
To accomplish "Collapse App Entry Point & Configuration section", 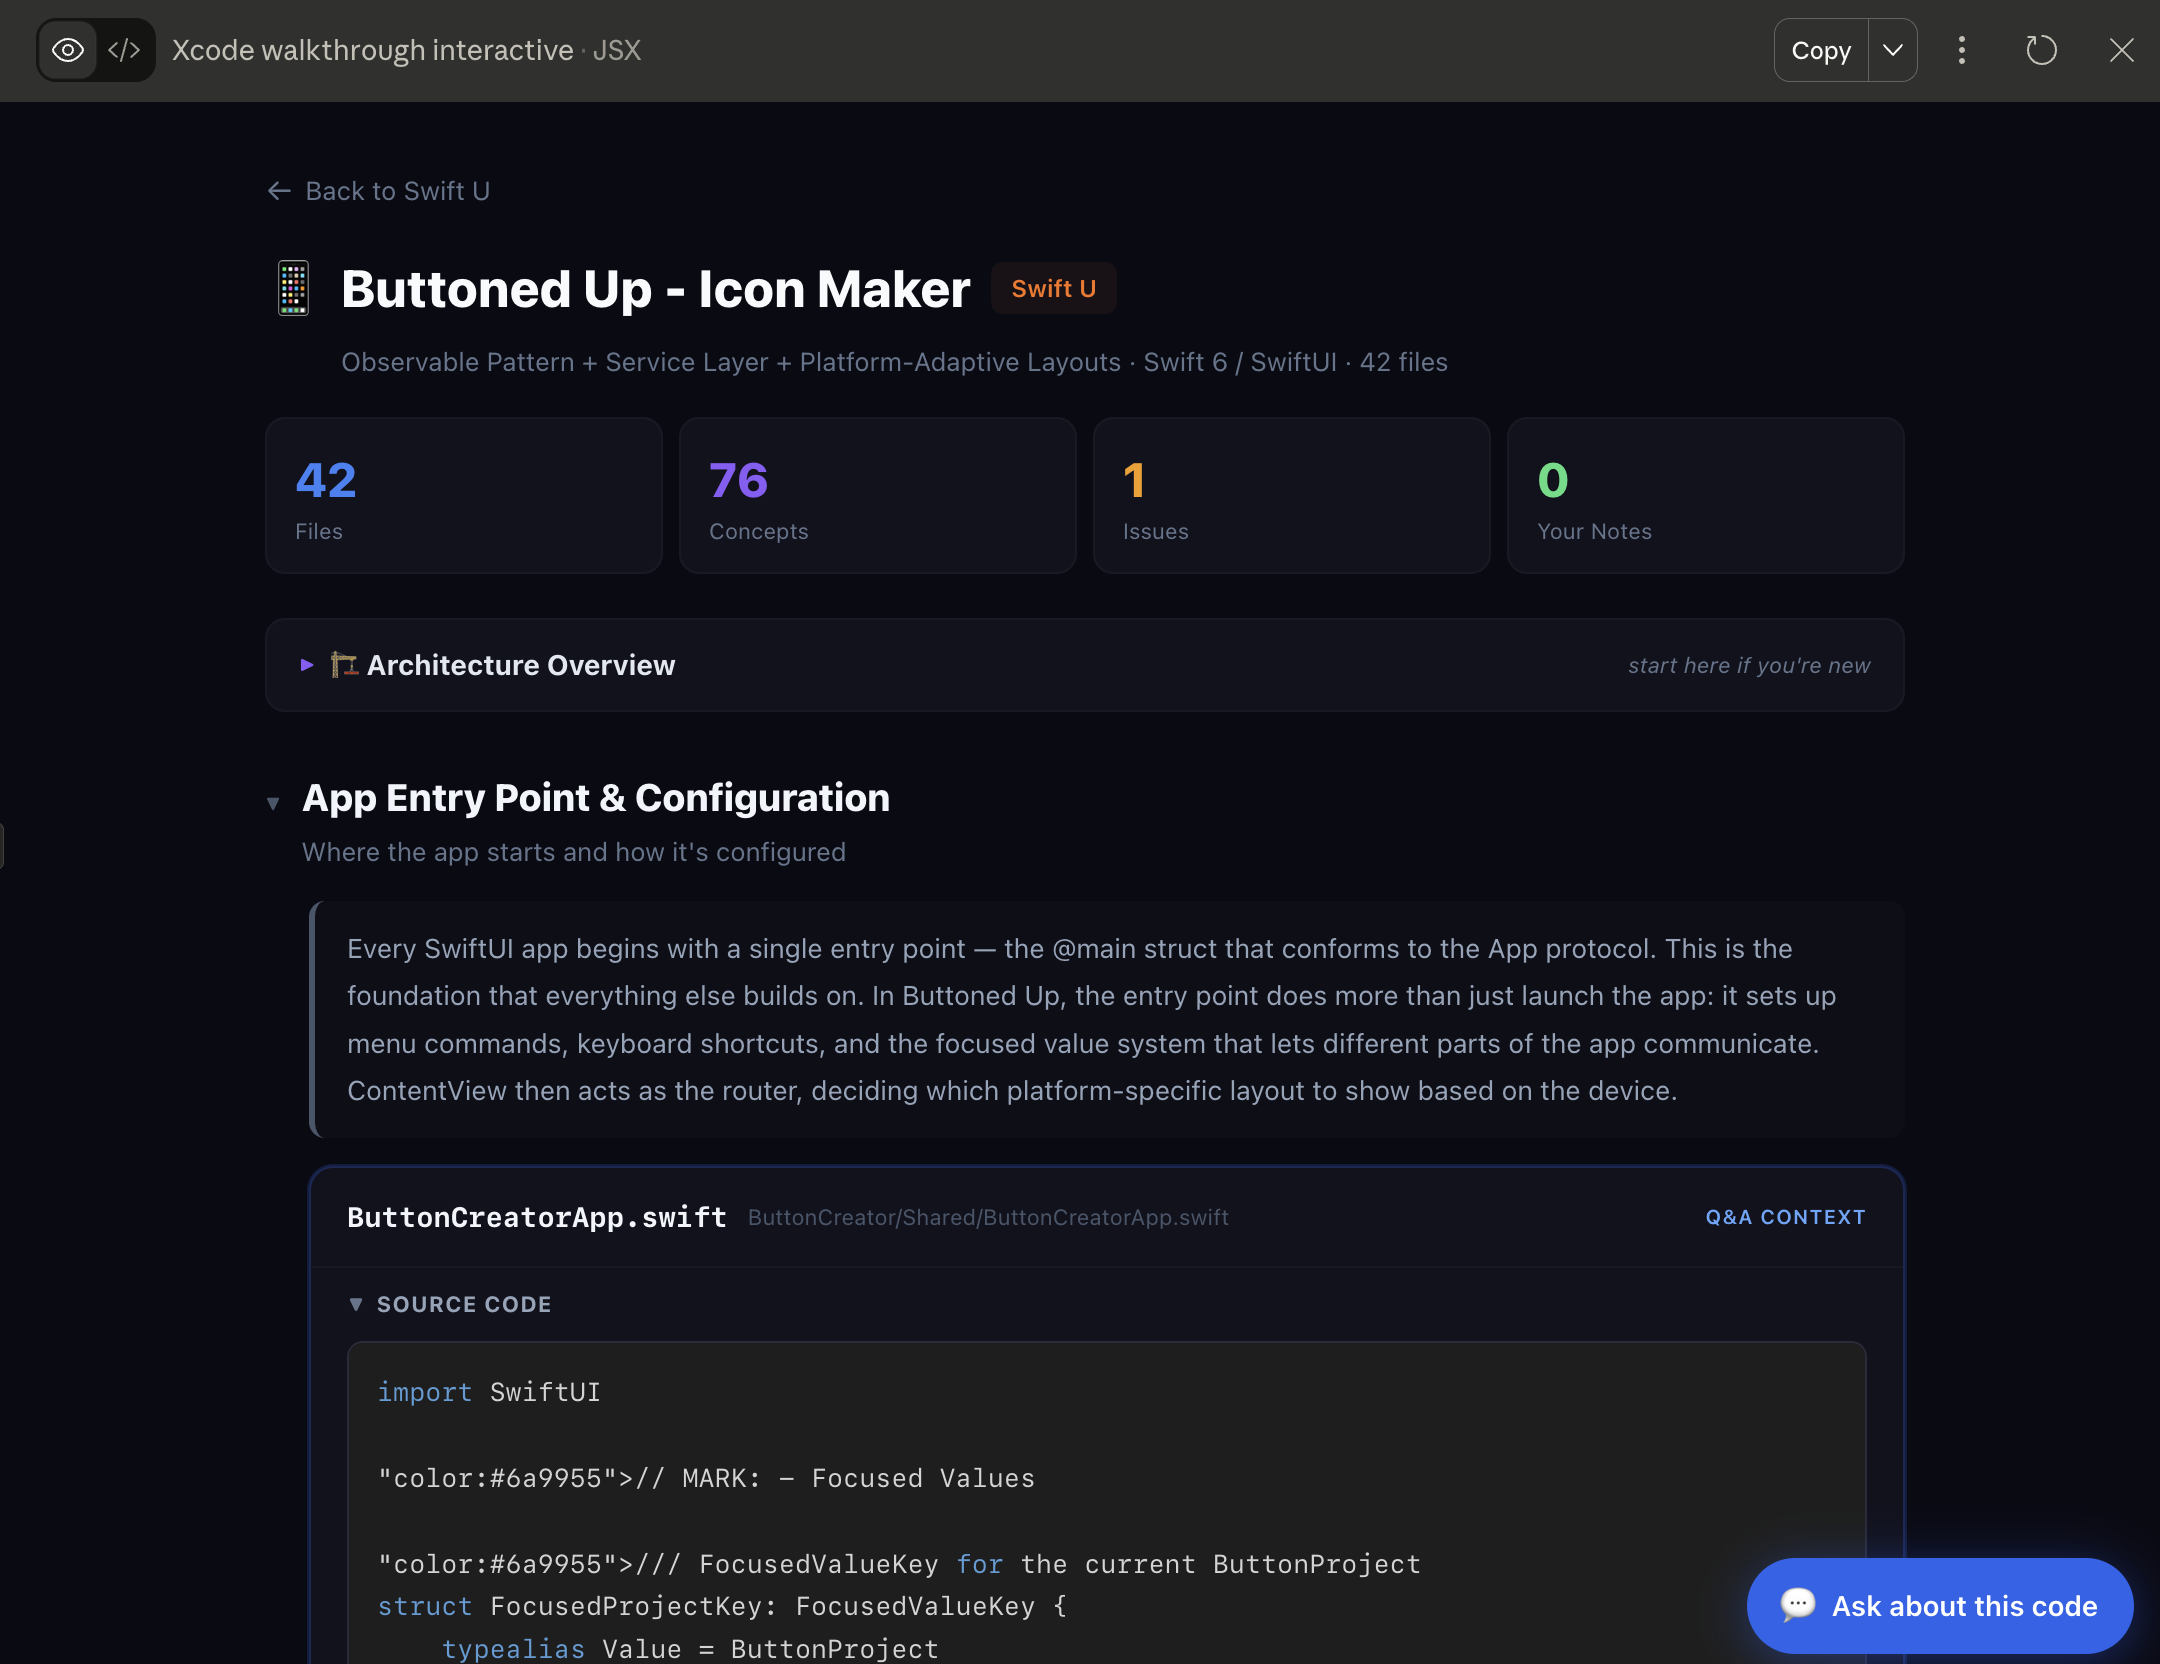I will click(273, 803).
